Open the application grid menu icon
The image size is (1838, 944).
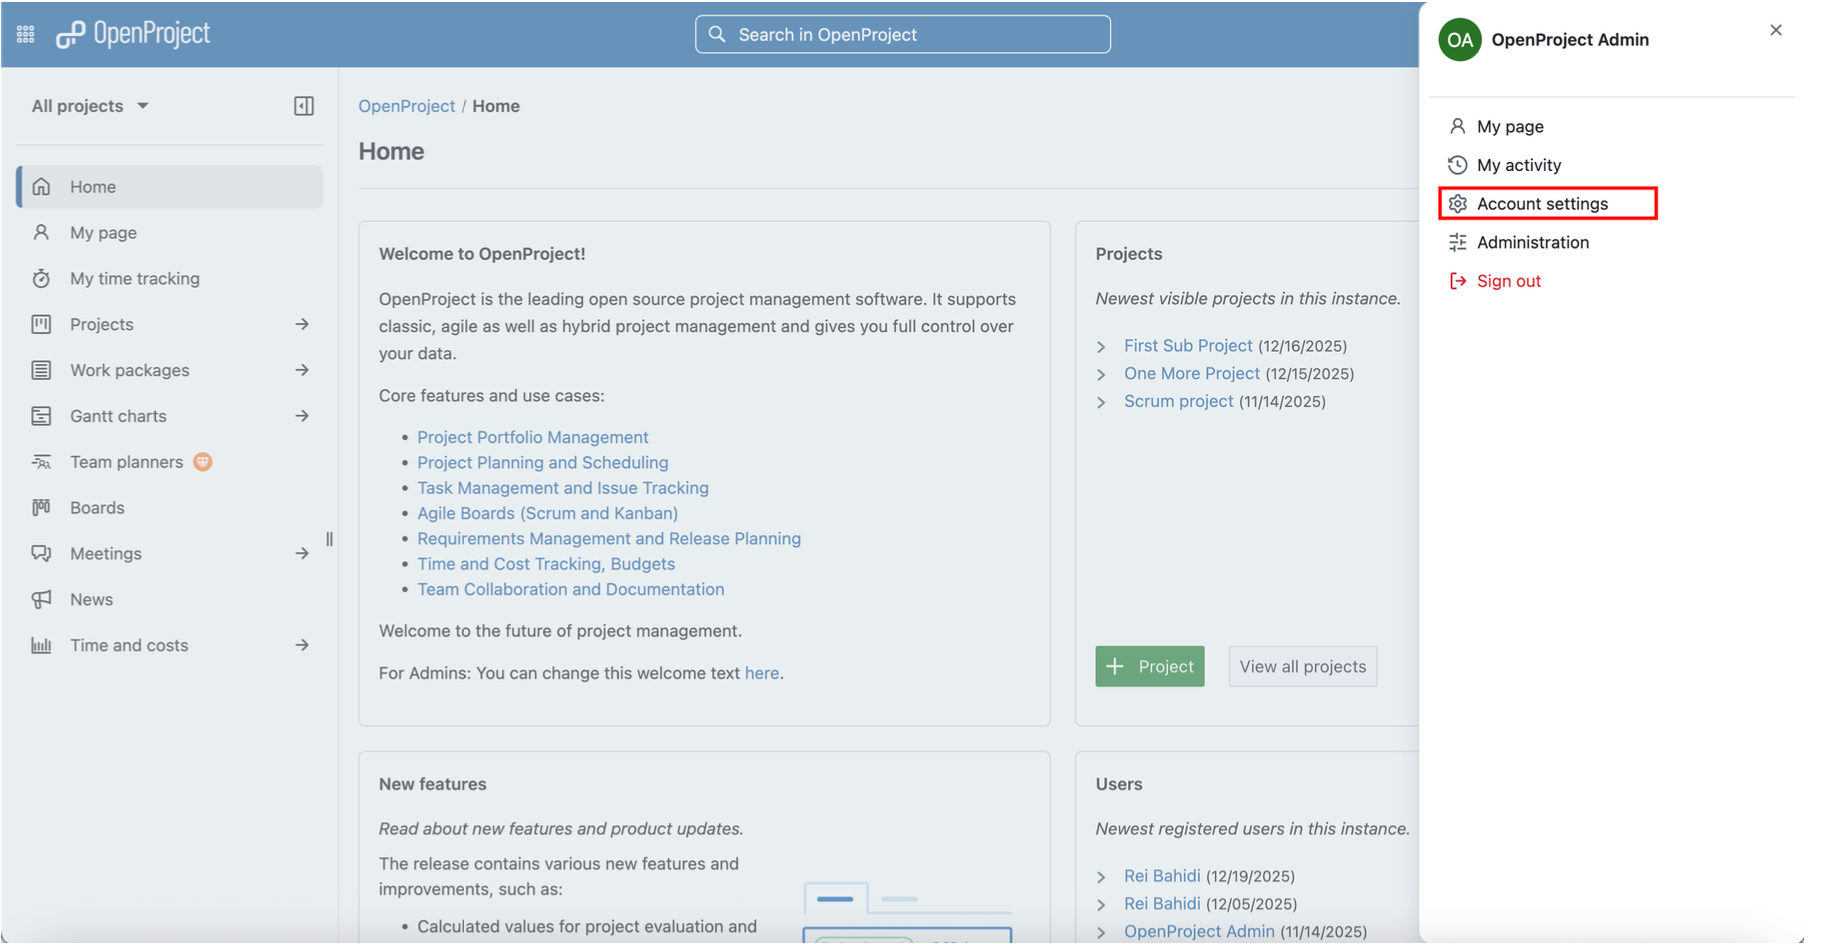click(x=26, y=35)
